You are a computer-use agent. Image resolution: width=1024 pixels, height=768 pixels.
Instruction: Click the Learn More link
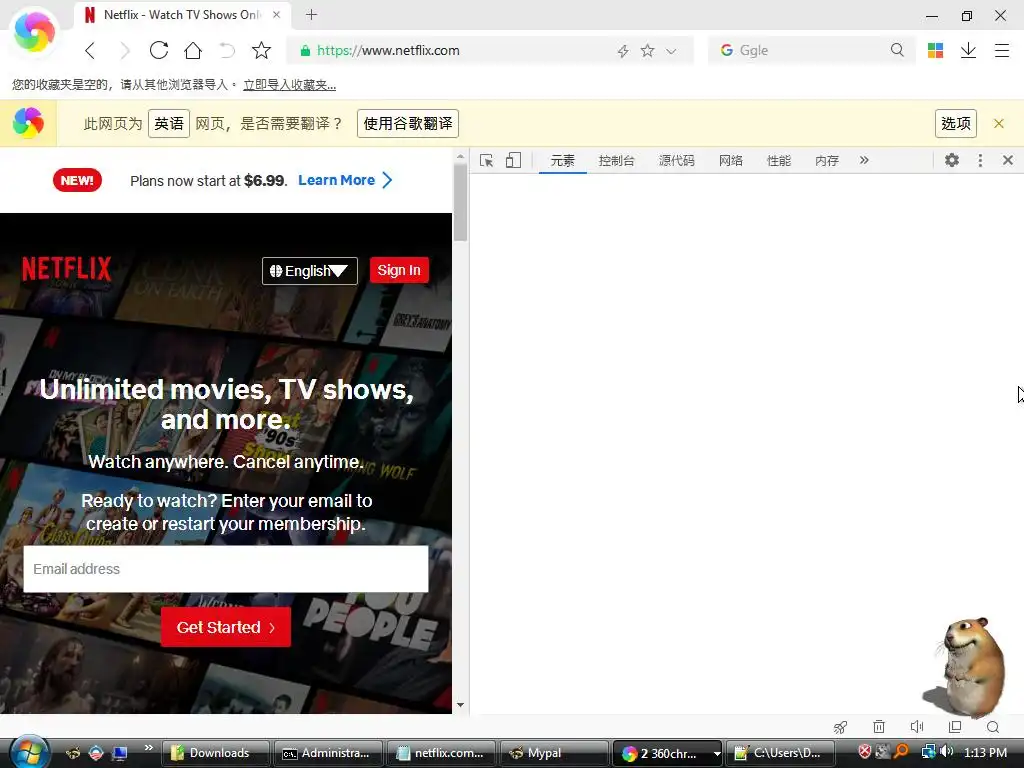(x=345, y=180)
